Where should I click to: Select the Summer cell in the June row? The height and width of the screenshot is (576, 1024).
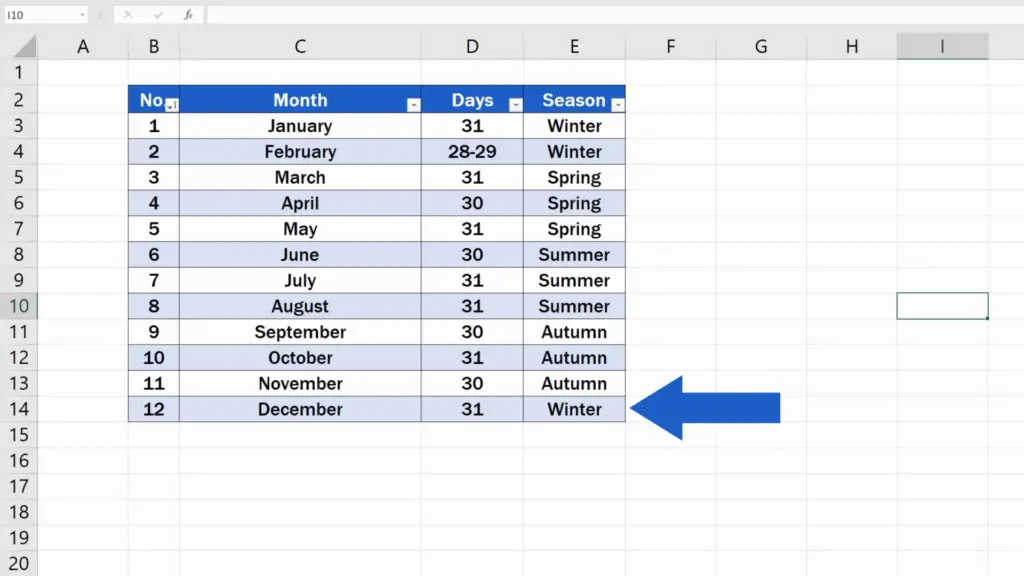tap(574, 254)
